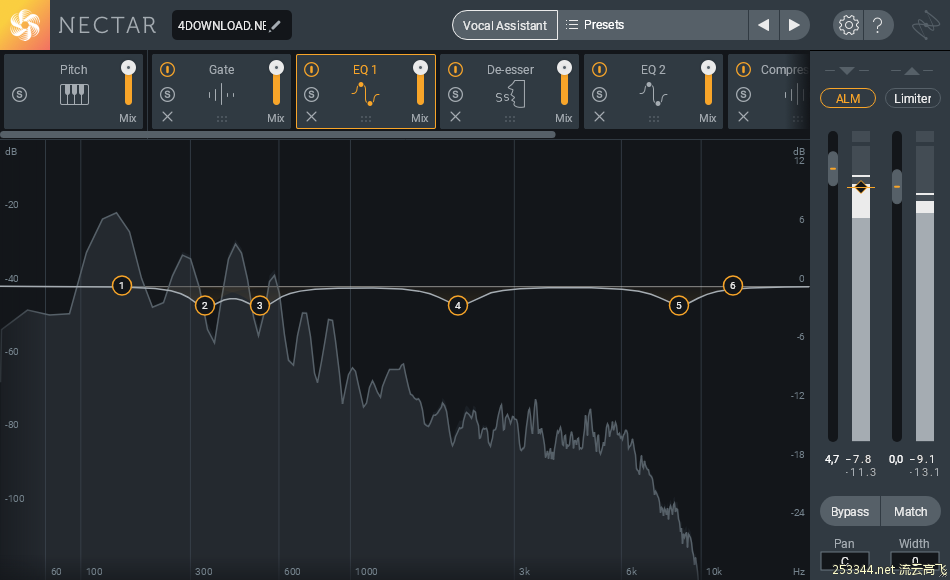Click the piano keyboard icon in Pitch module
Image resolution: width=950 pixels, height=580 pixels.
(75, 95)
